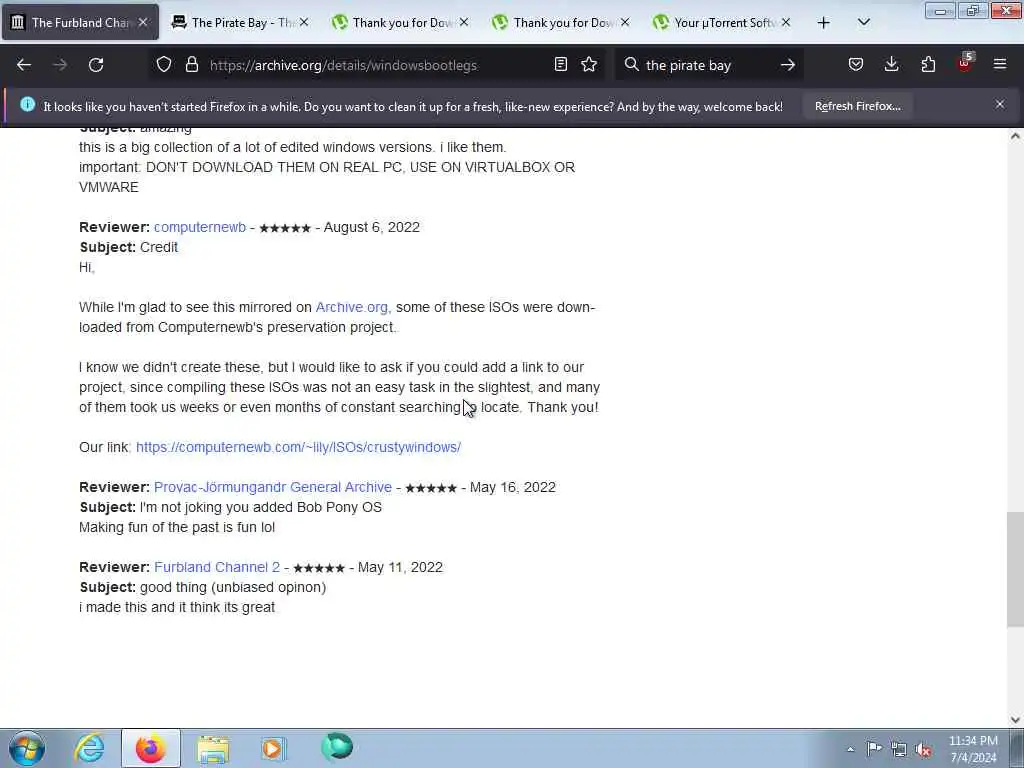The image size is (1024, 768).
Task: Open the taskbar clock and date
Action: [973, 749]
